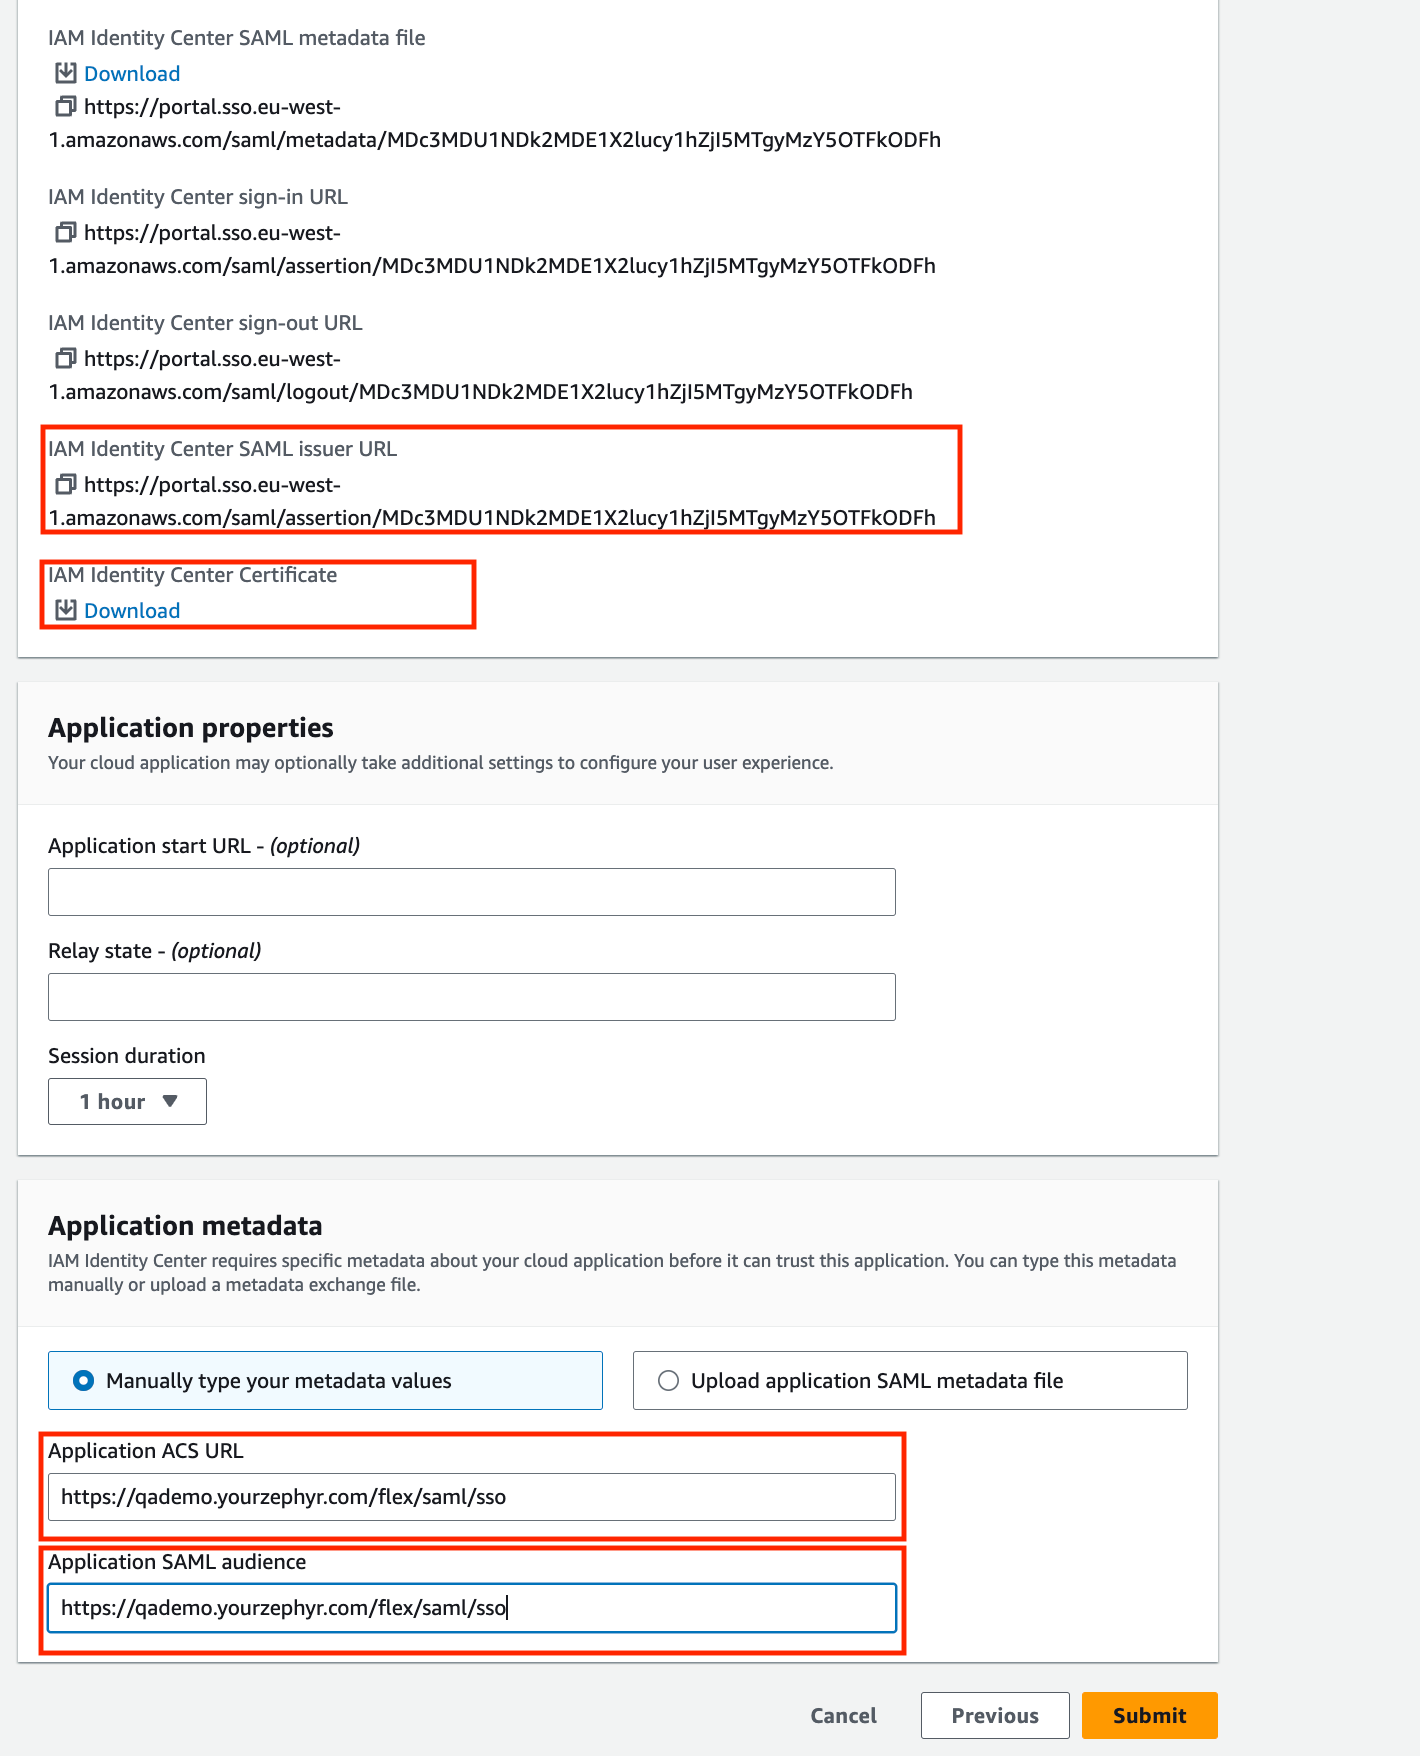Click the Session duration dropdown arrow
Screen dimensions: 1420x1756
(170, 1101)
